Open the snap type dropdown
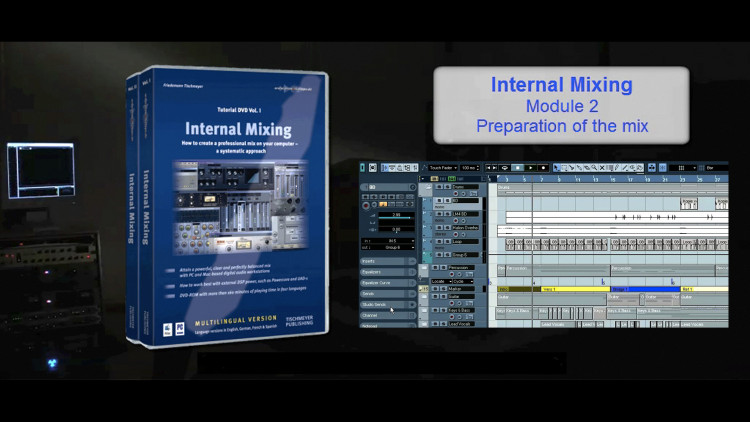The height and width of the screenshot is (422, 750). [683, 168]
